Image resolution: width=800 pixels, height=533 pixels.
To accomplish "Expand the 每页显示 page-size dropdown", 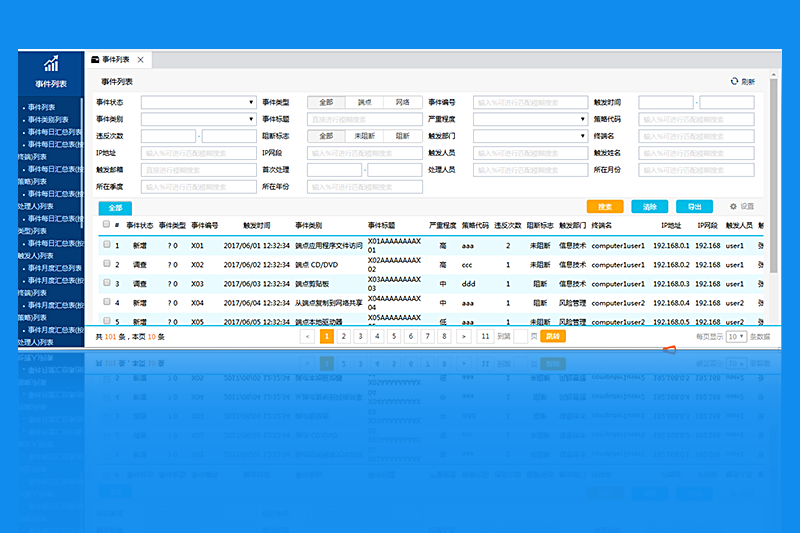I will pyautogui.click(x=736, y=337).
